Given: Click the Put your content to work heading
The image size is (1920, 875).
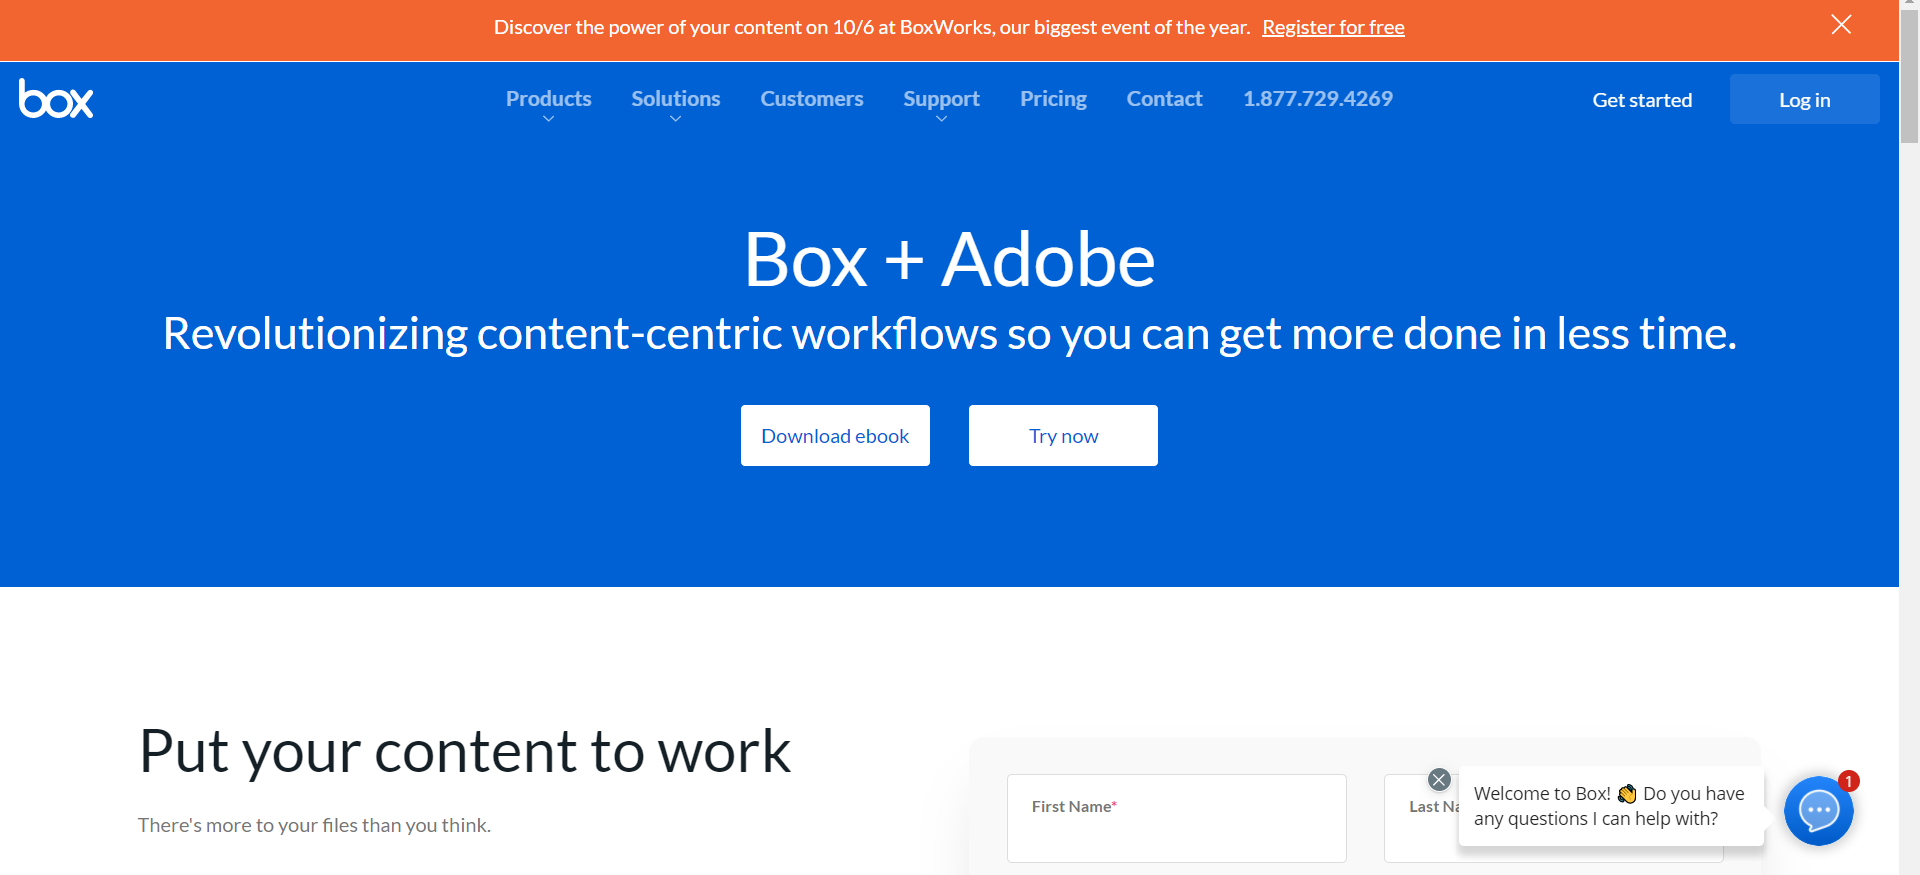Looking at the screenshot, I should click(x=465, y=751).
